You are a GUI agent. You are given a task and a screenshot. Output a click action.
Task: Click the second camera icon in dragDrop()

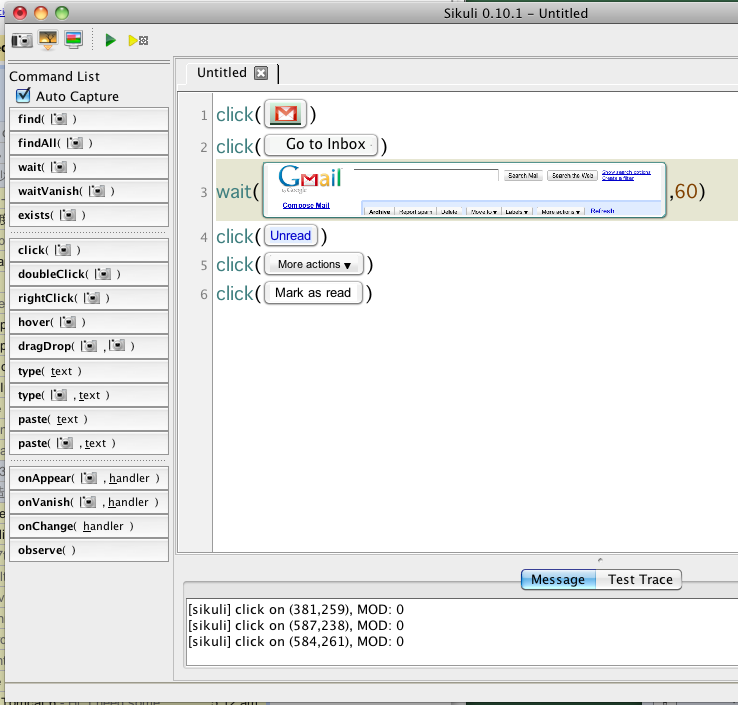[117, 345]
